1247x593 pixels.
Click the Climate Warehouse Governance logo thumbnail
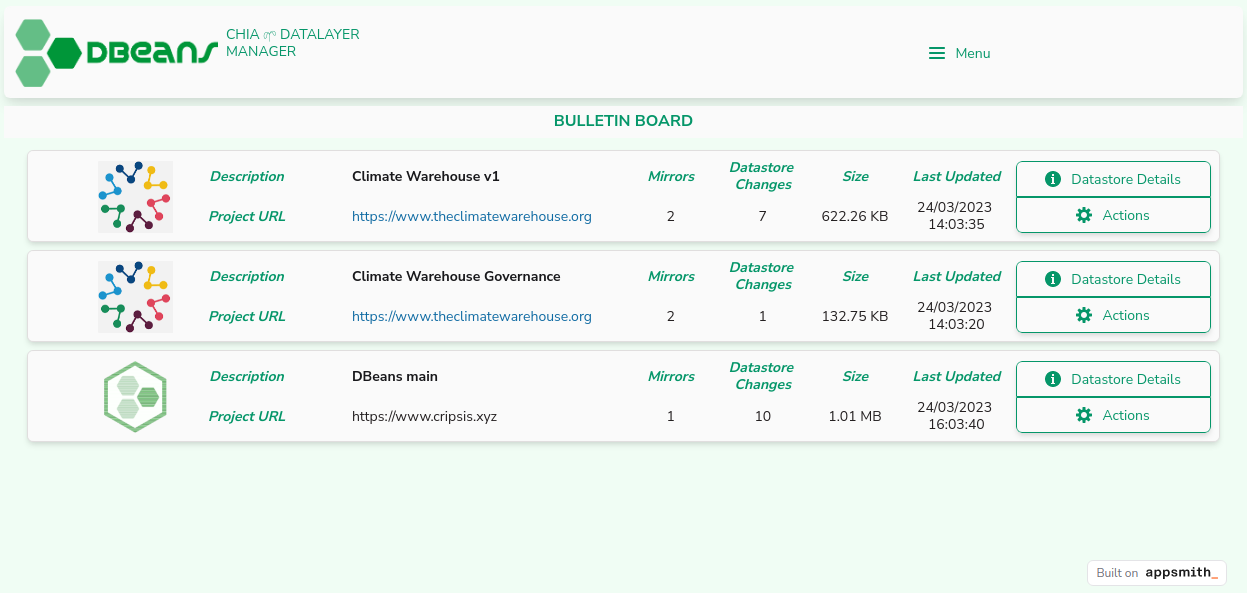pyautogui.click(x=135, y=297)
